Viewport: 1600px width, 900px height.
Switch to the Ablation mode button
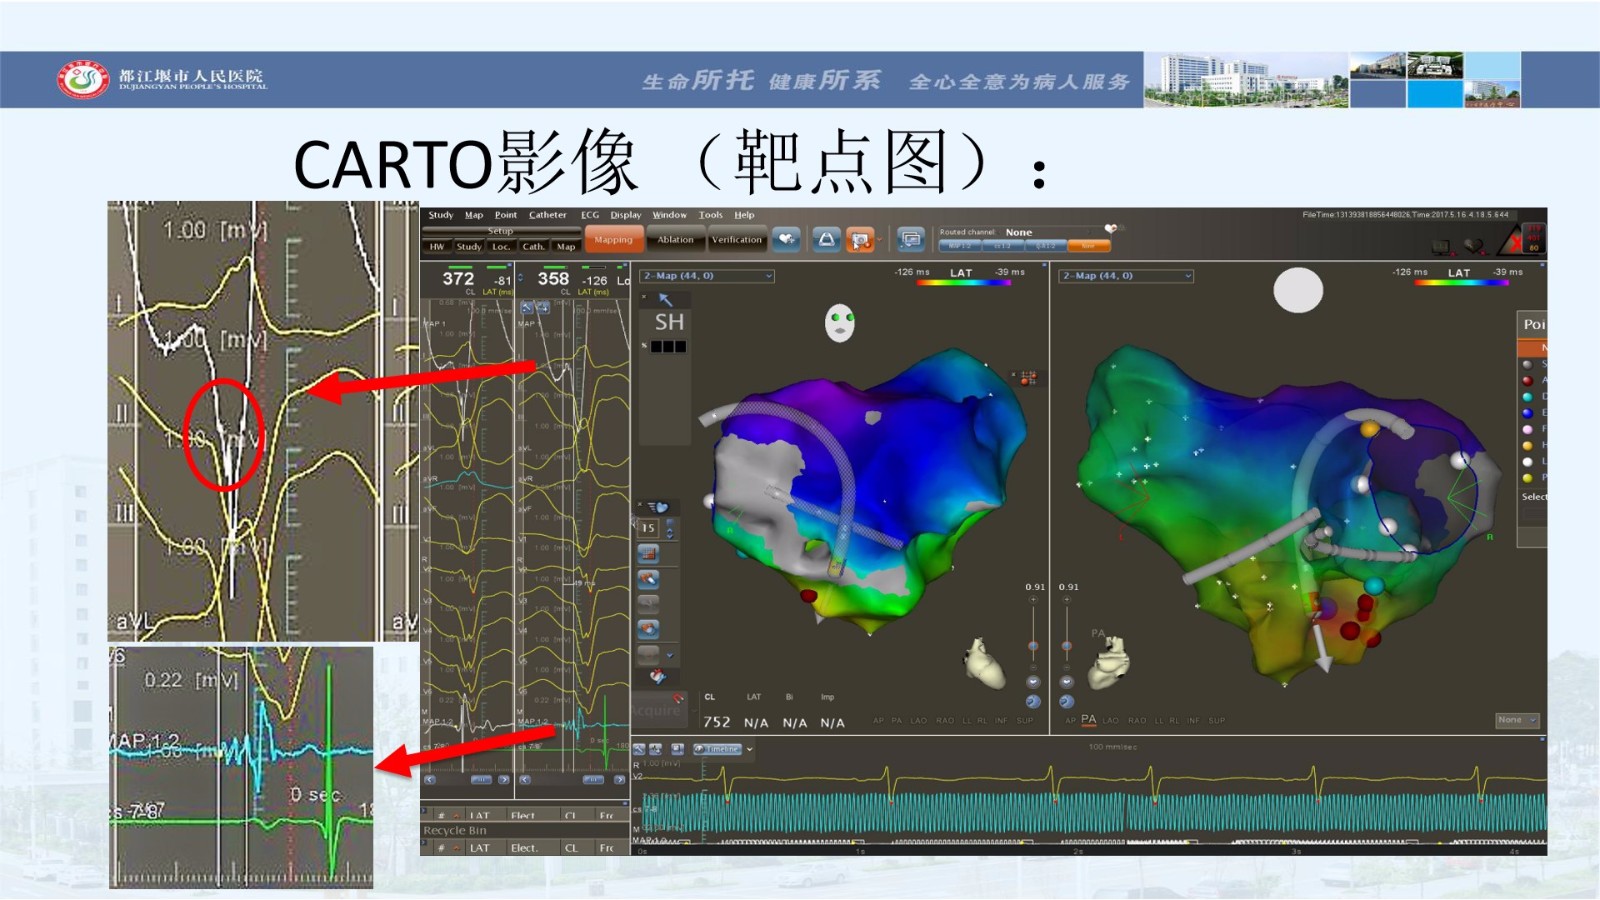pyautogui.click(x=675, y=240)
